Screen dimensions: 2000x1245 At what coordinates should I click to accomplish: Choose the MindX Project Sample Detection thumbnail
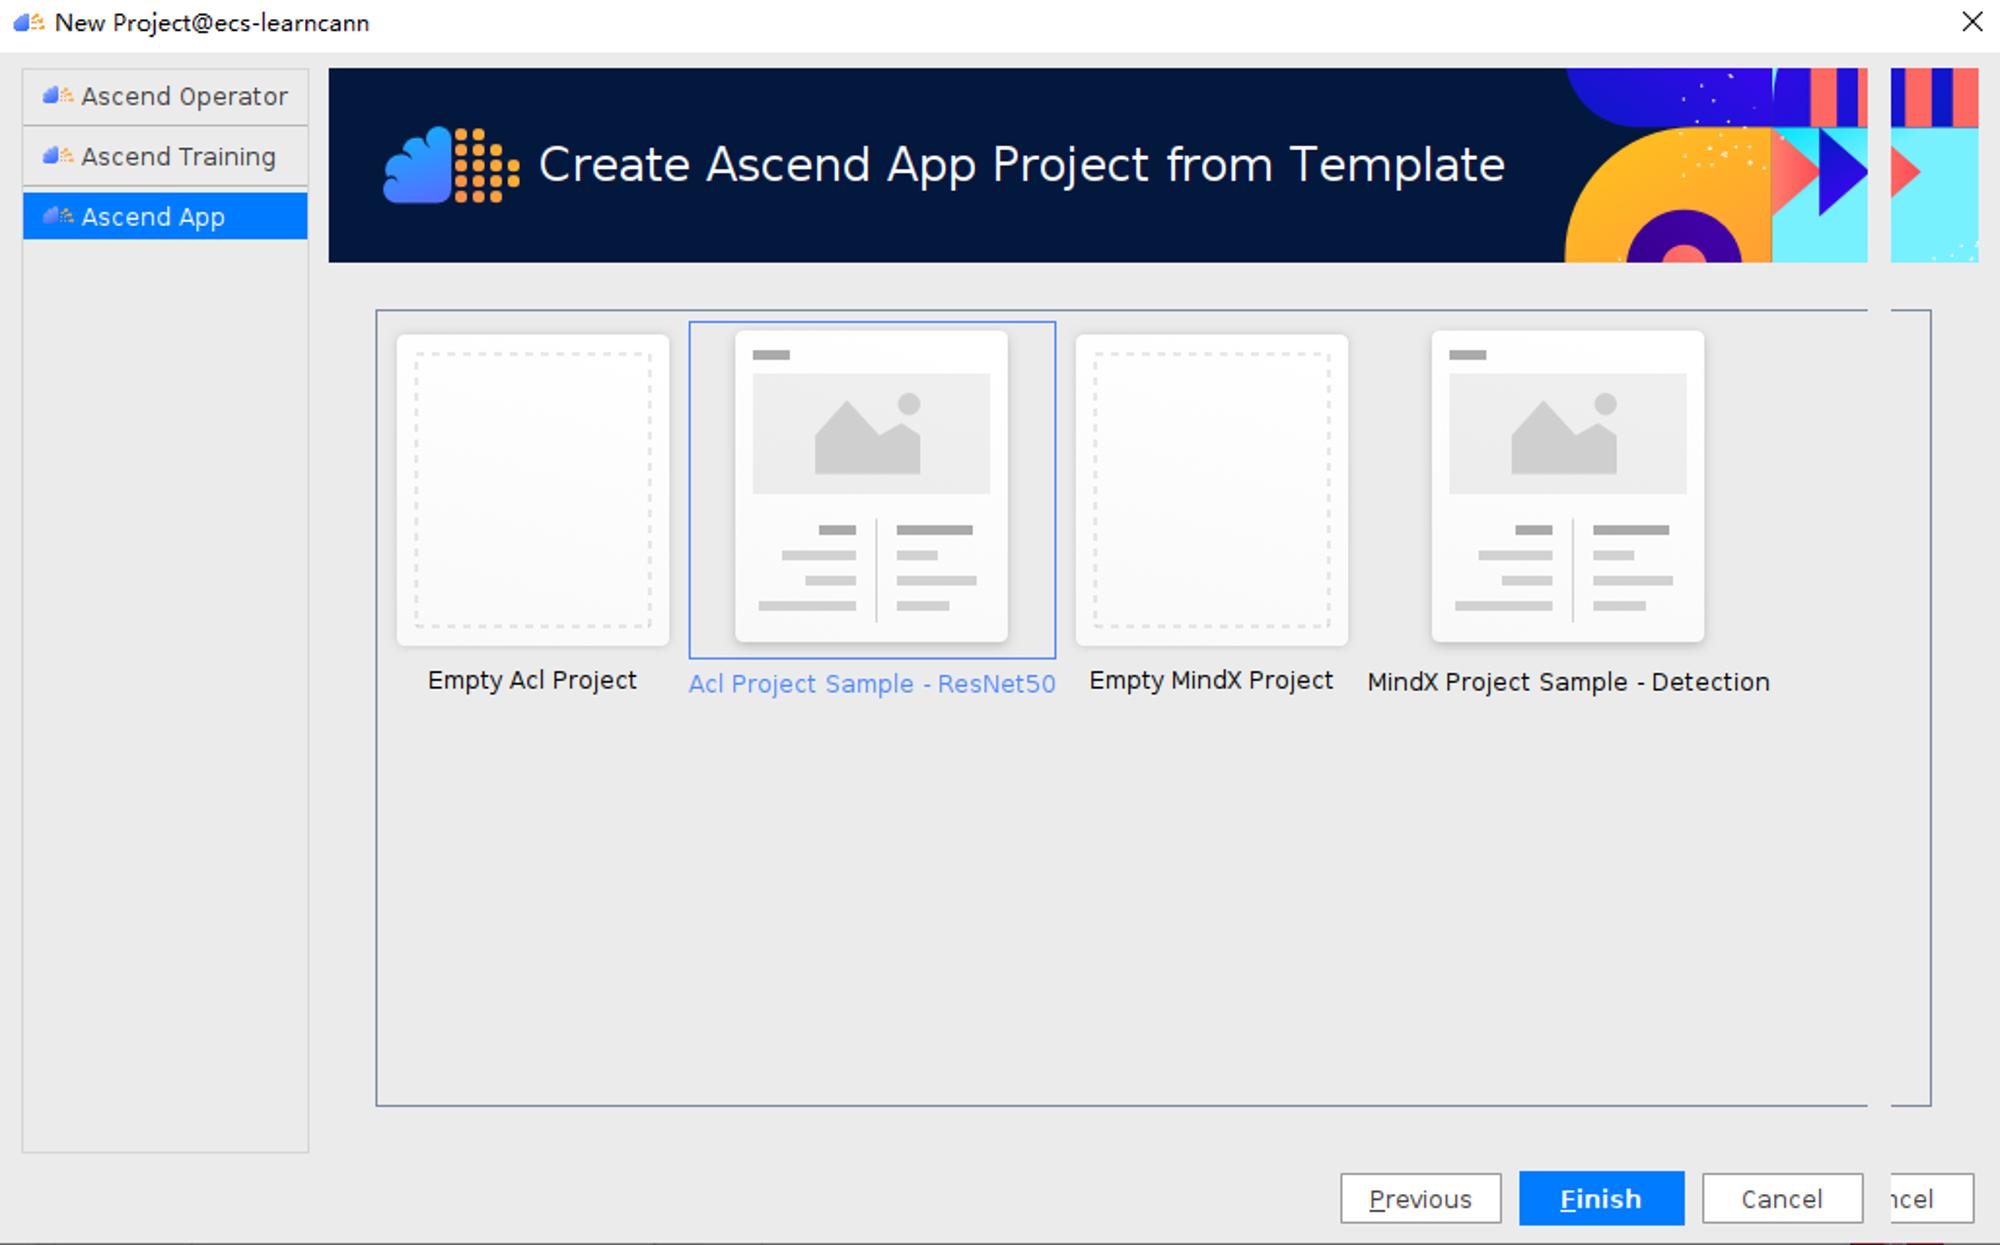[1568, 487]
